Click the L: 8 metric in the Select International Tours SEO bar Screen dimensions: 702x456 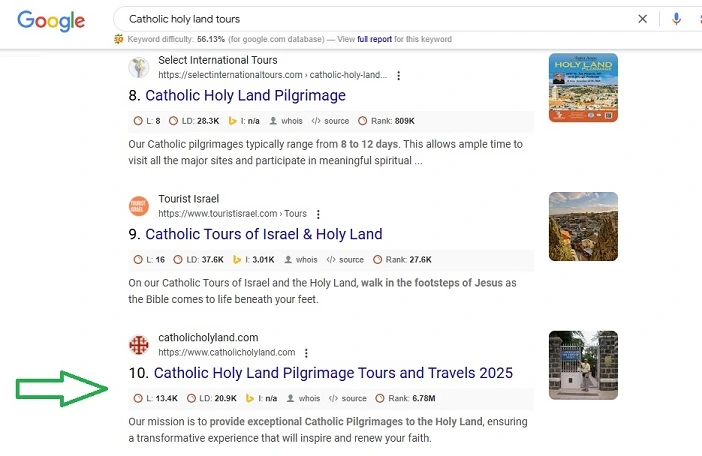(x=147, y=121)
